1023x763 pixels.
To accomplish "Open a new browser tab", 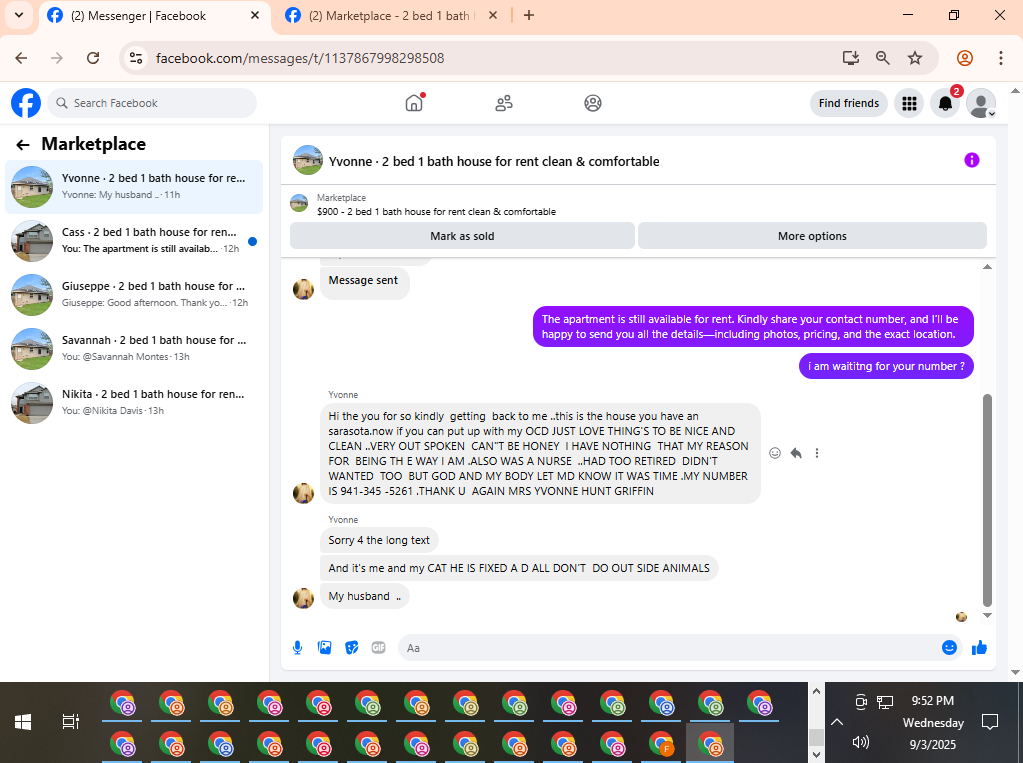I will click(529, 16).
